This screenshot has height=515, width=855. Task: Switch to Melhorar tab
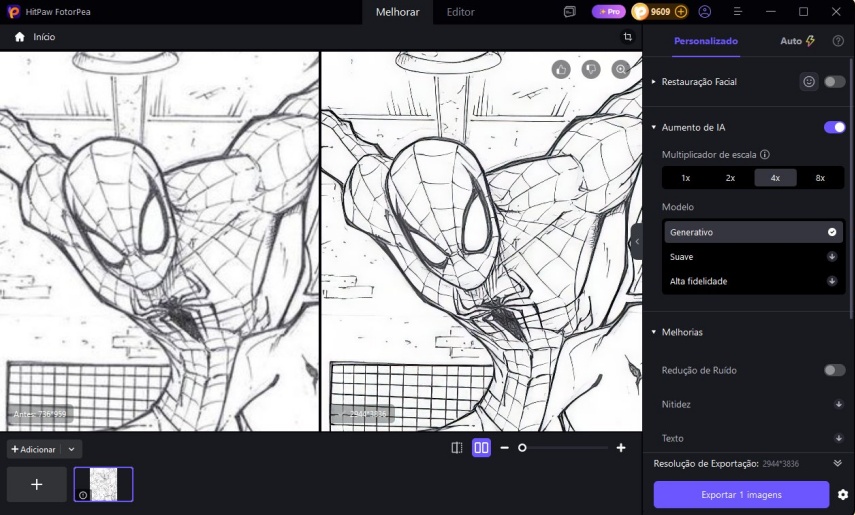398,12
